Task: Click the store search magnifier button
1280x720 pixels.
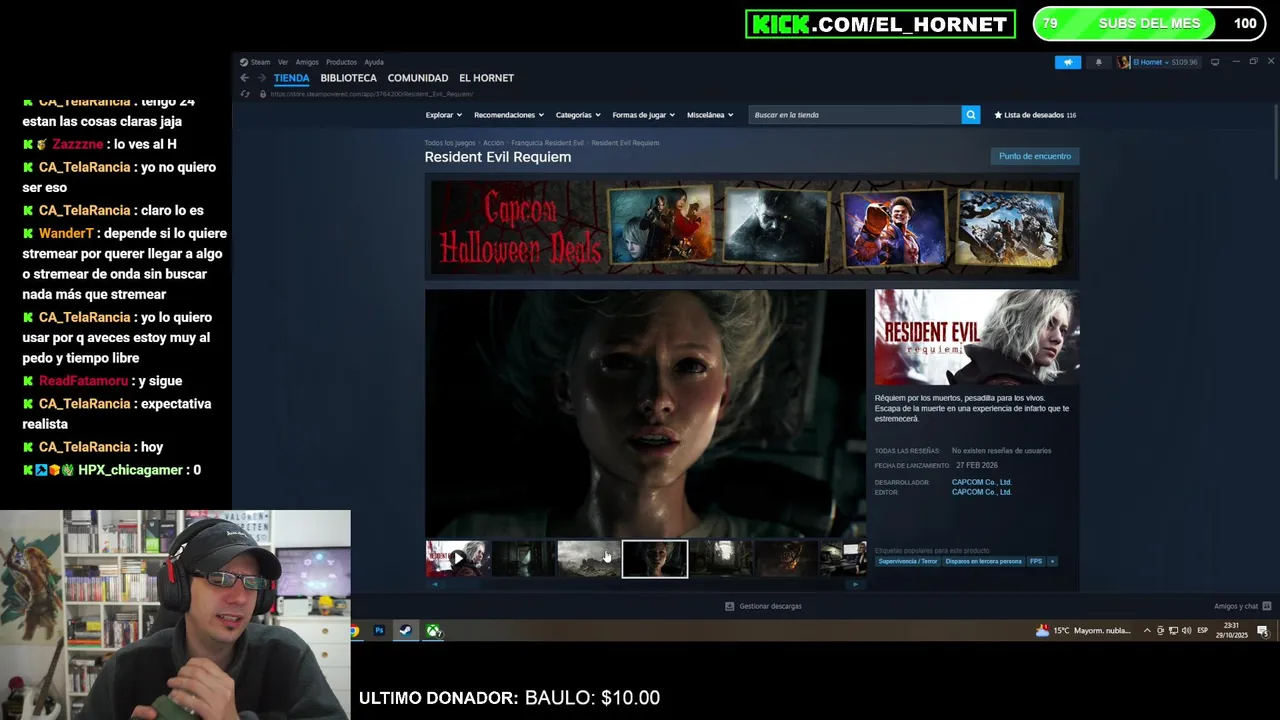Action: tap(970, 115)
